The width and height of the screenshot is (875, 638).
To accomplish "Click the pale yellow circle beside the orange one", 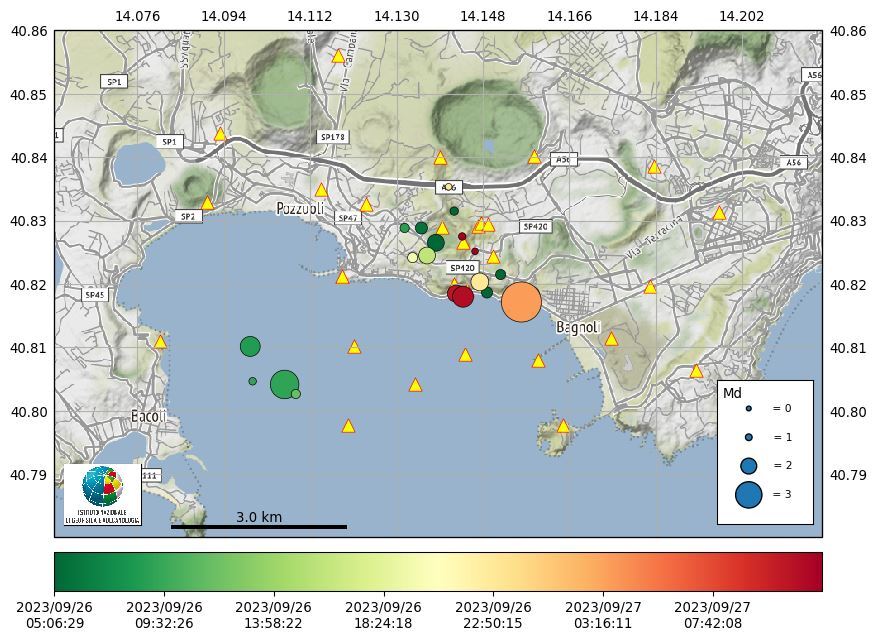I will 480,282.
